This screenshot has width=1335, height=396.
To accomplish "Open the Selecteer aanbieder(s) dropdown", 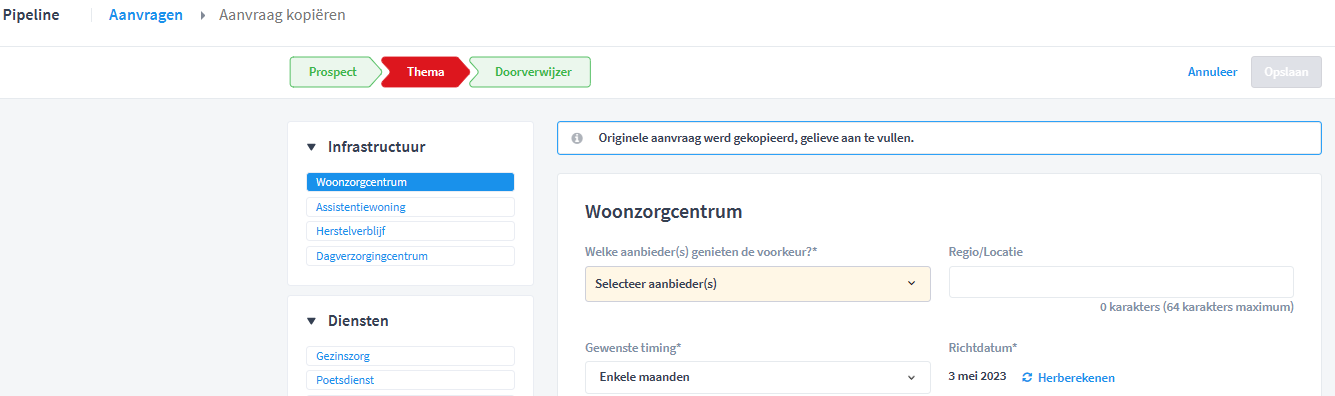I will click(758, 284).
